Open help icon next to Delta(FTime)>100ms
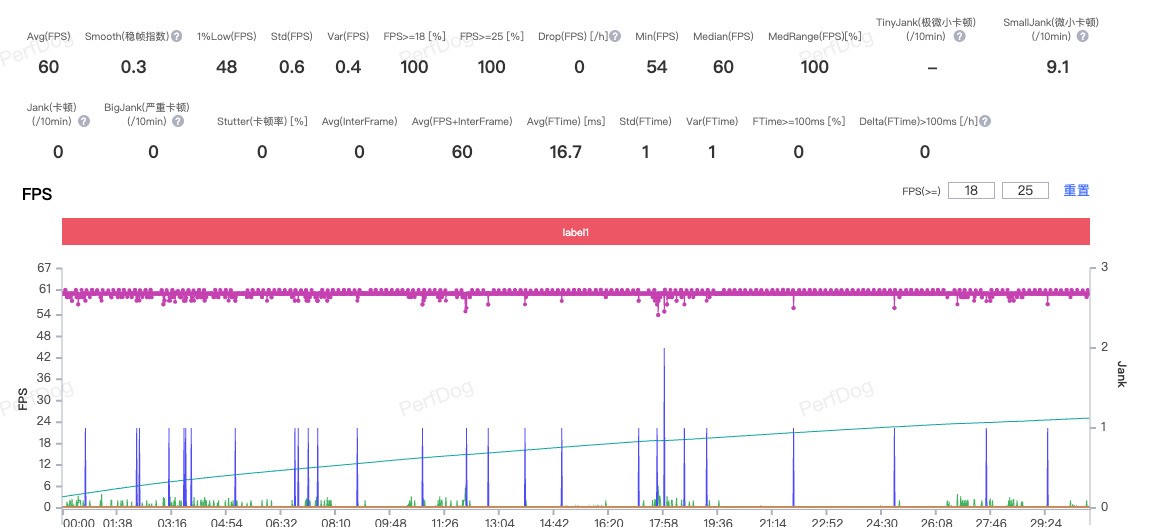This screenshot has height=527, width=1152. (985, 121)
